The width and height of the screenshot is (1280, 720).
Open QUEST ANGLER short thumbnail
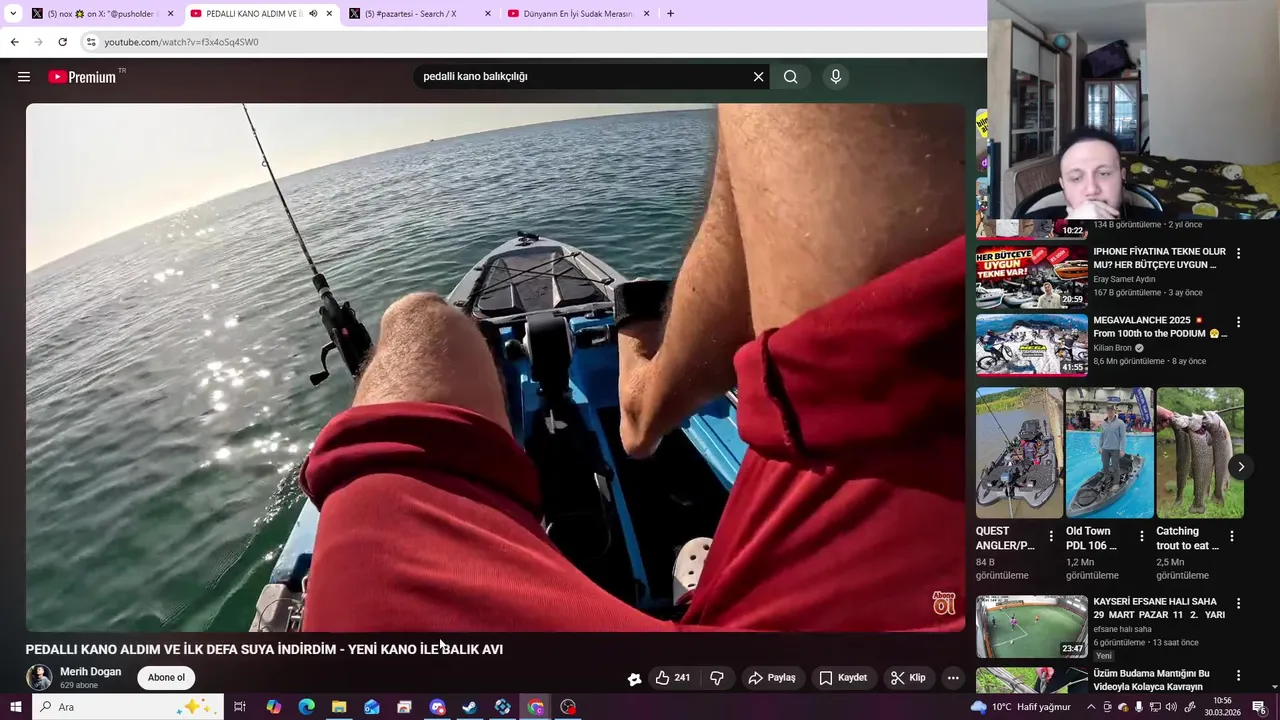click(1019, 453)
